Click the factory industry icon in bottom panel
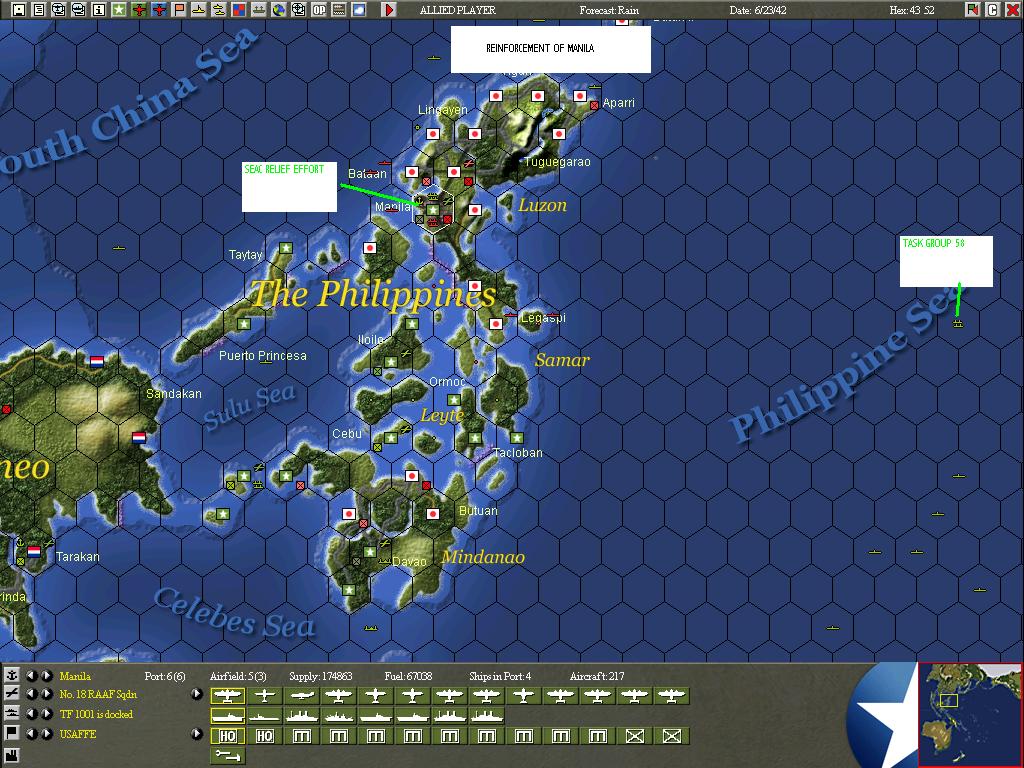Viewport: 1024px width, 768px height. [12, 756]
